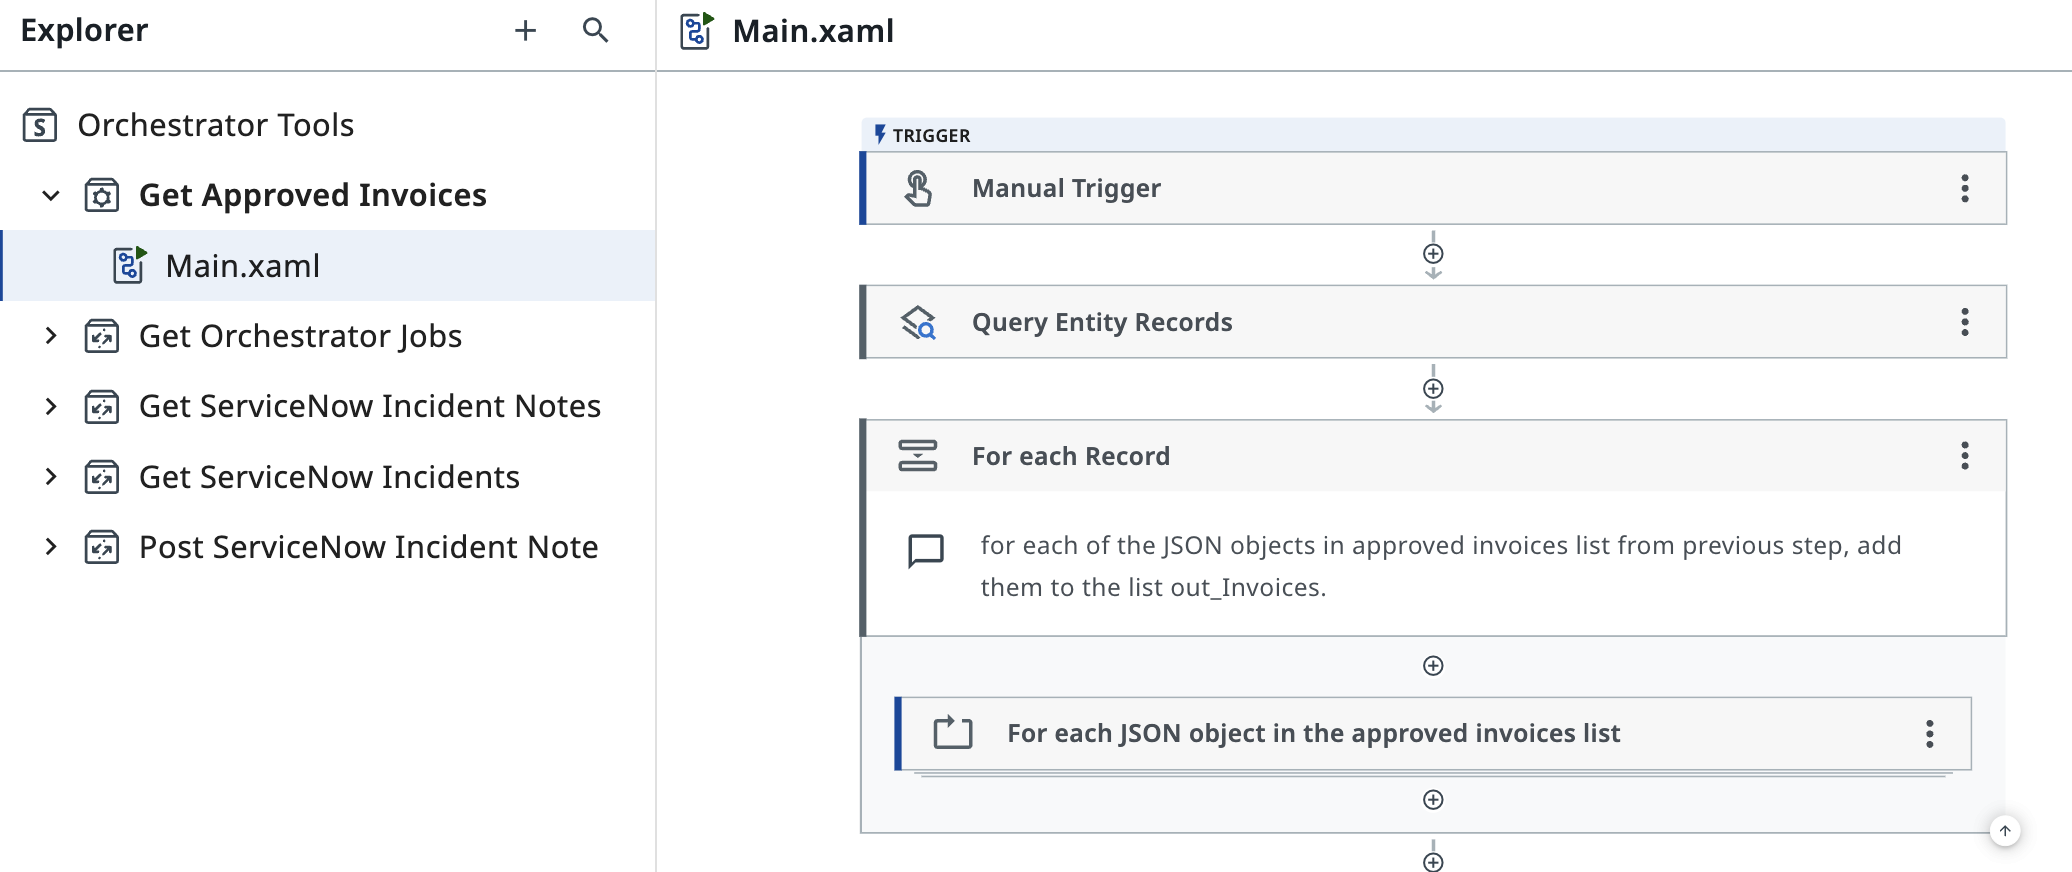Screen dimensions: 2072x872
Task: Open options for the For each JSON object activity
Action: 1930,734
